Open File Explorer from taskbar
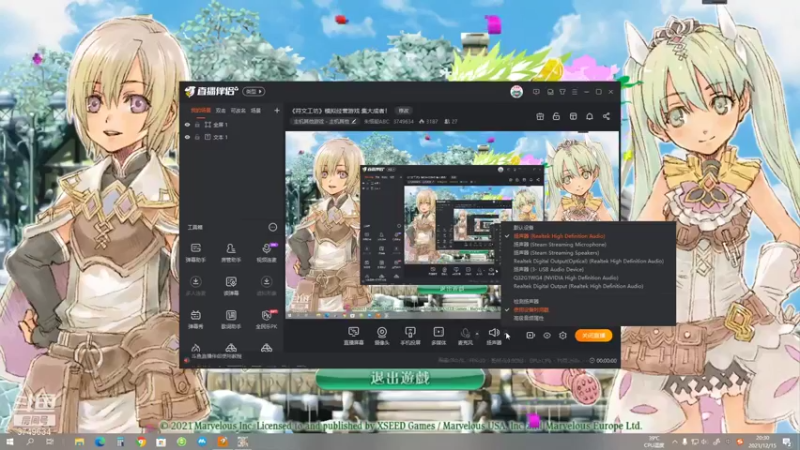The width and height of the screenshot is (800, 450). [x=79, y=442]
